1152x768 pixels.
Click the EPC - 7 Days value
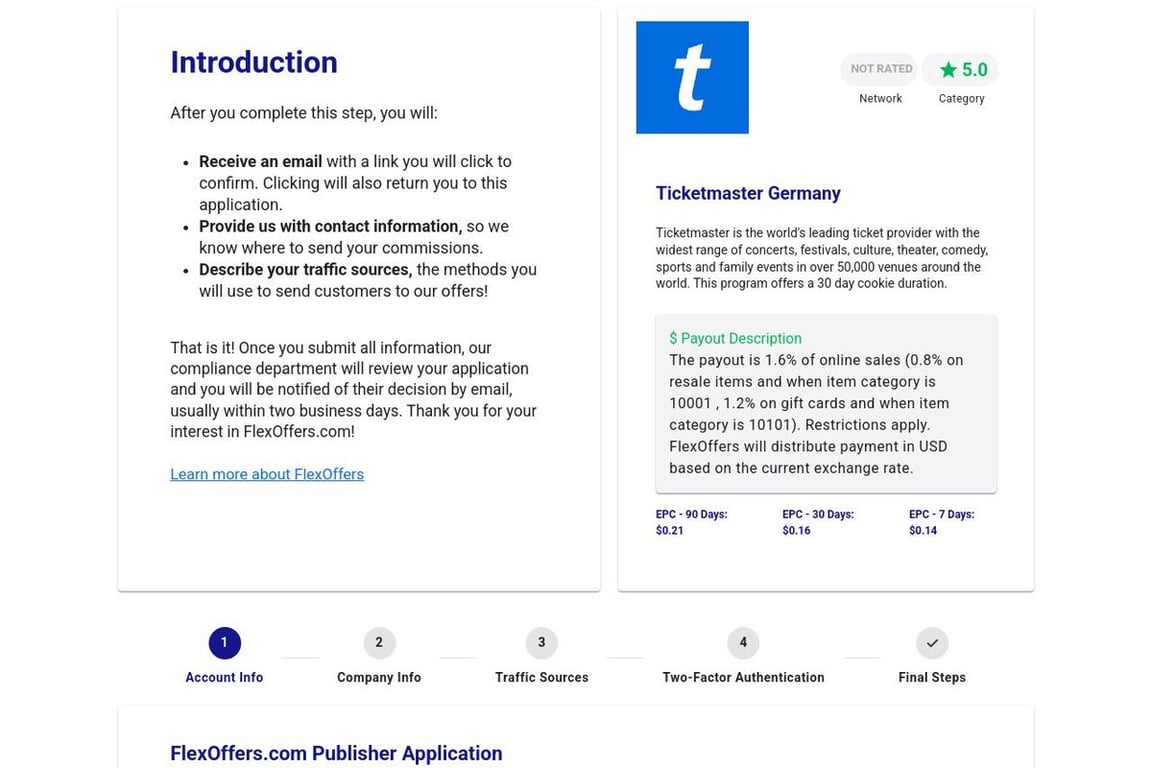tap(923, 531)
